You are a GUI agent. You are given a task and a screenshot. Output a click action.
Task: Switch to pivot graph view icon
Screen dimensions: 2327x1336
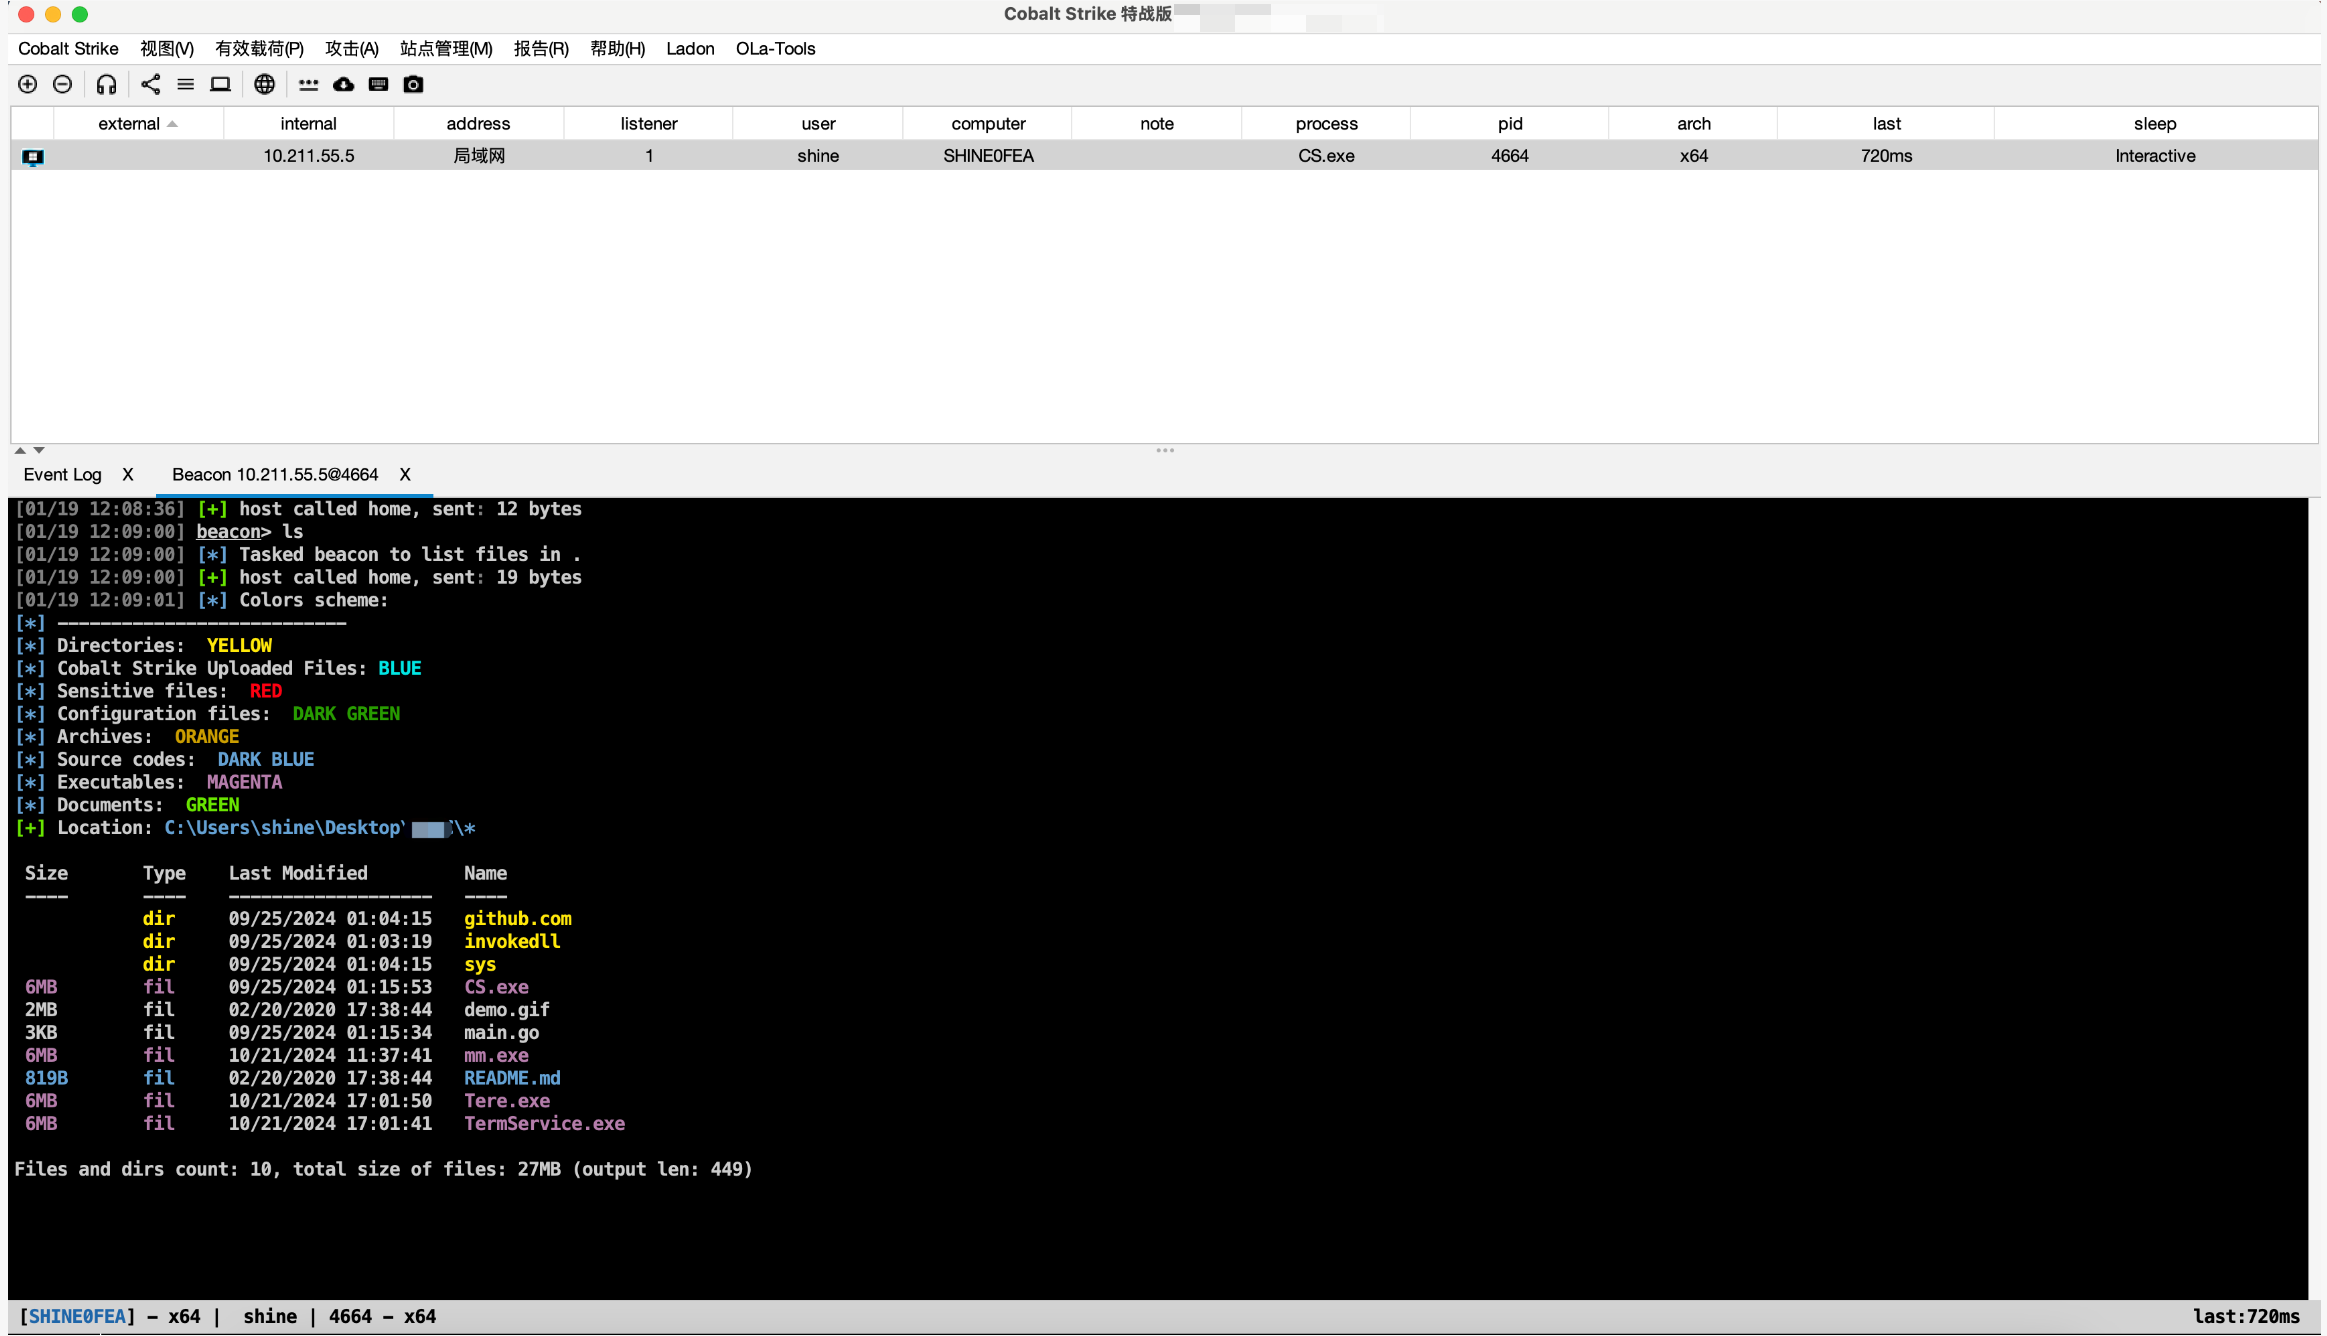pos(151,85)
